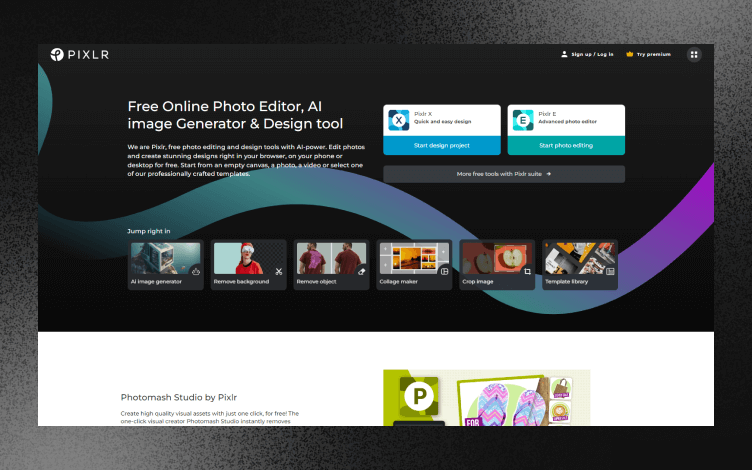Click the Pixlr E app icon
This screenshot has width=752, height=470.
pyautogui.click(x=523, y=120)
